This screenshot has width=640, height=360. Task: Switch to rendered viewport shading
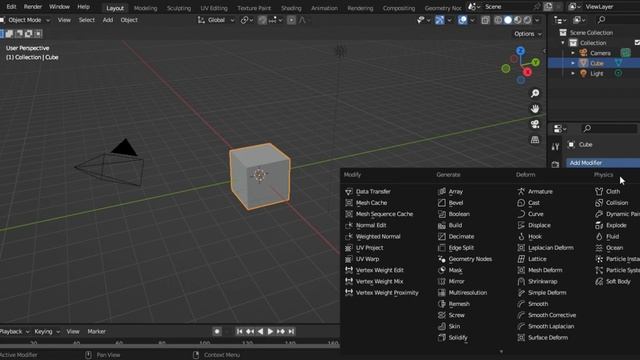click(527, 20)
